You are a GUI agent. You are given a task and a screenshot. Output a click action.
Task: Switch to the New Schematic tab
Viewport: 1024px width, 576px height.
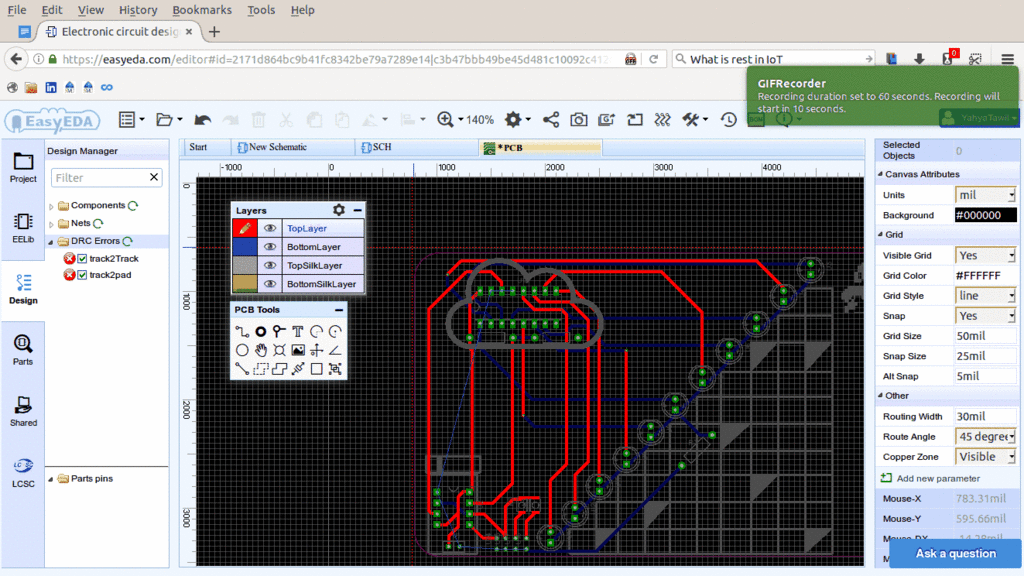click(292, 146)
